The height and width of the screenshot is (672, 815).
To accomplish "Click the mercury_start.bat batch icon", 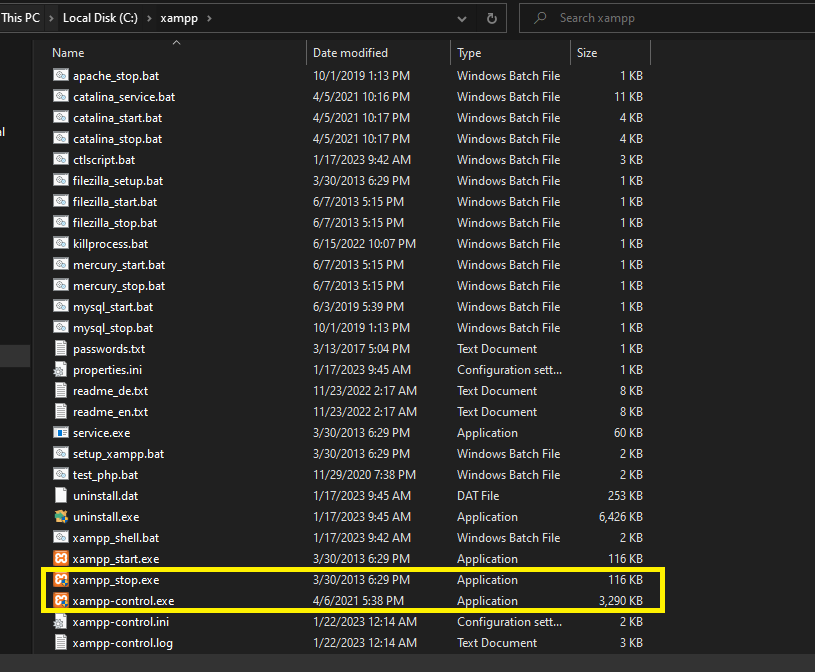I will tap(61, 265).
